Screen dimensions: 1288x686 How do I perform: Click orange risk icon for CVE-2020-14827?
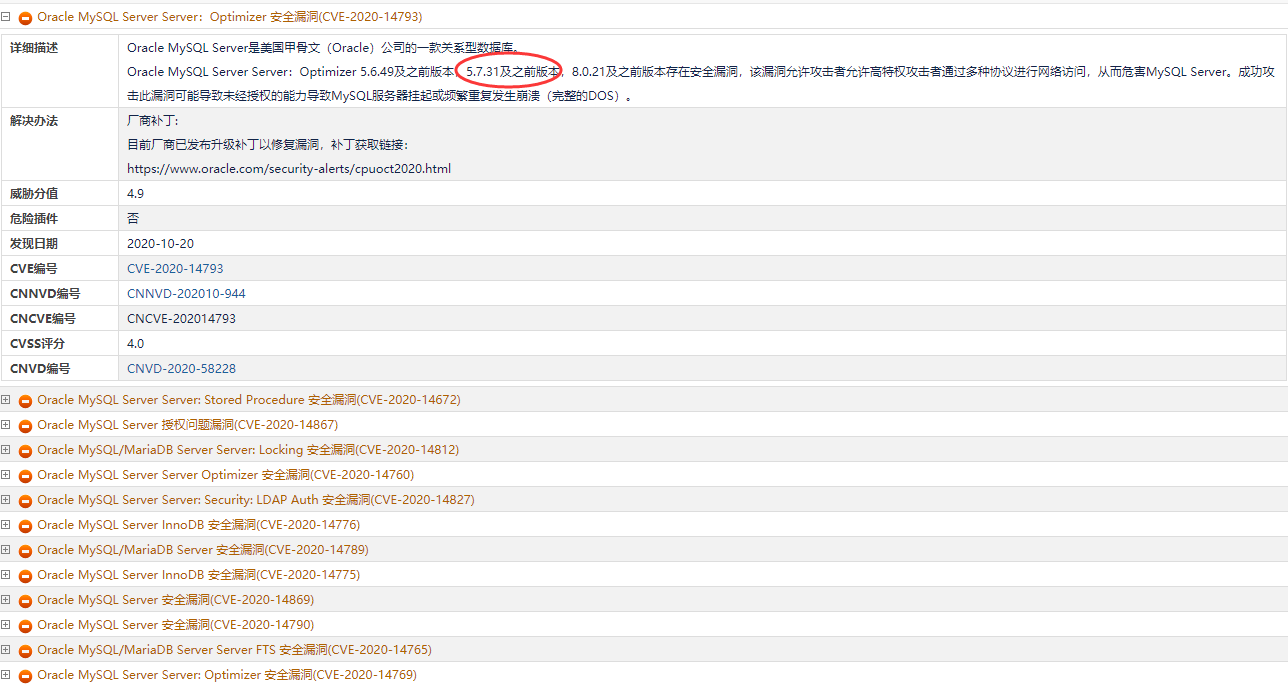tap(26, 501)
